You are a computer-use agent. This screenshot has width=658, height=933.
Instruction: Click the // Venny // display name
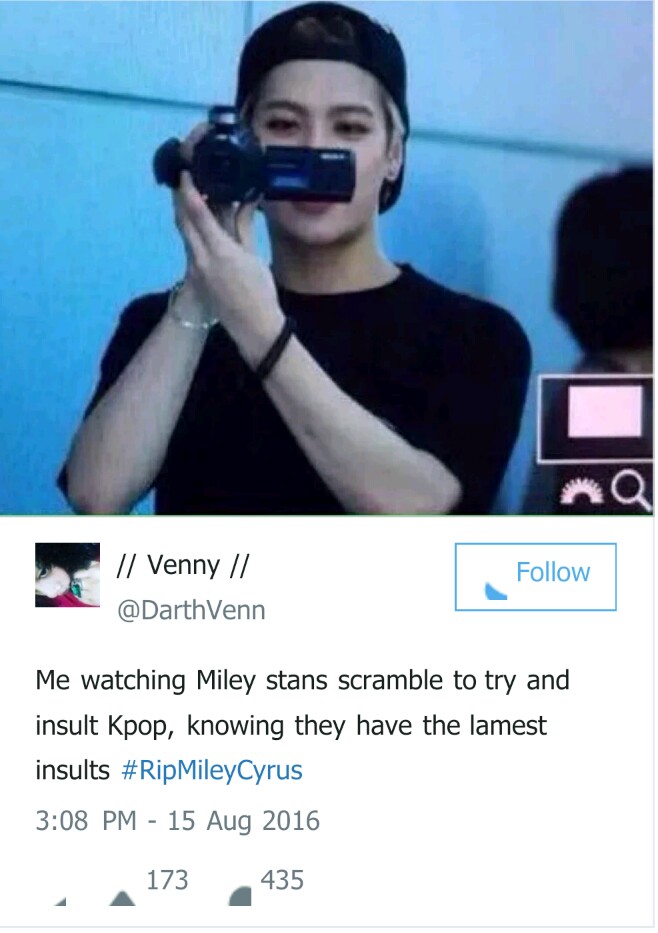coord(183,565)
